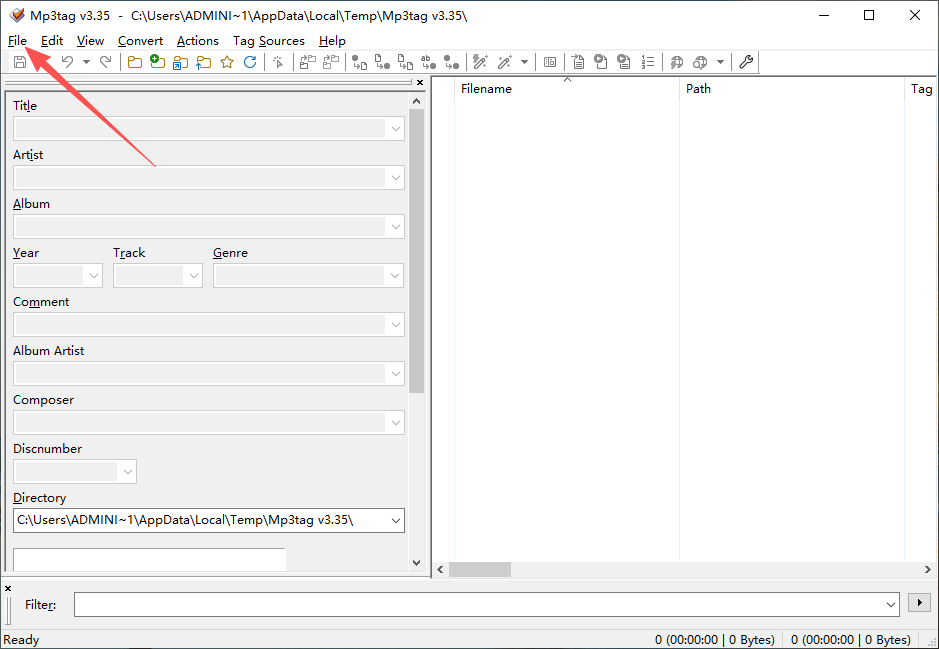
Task: Click the create playlist with lined page icon
Action: point(624,62)
